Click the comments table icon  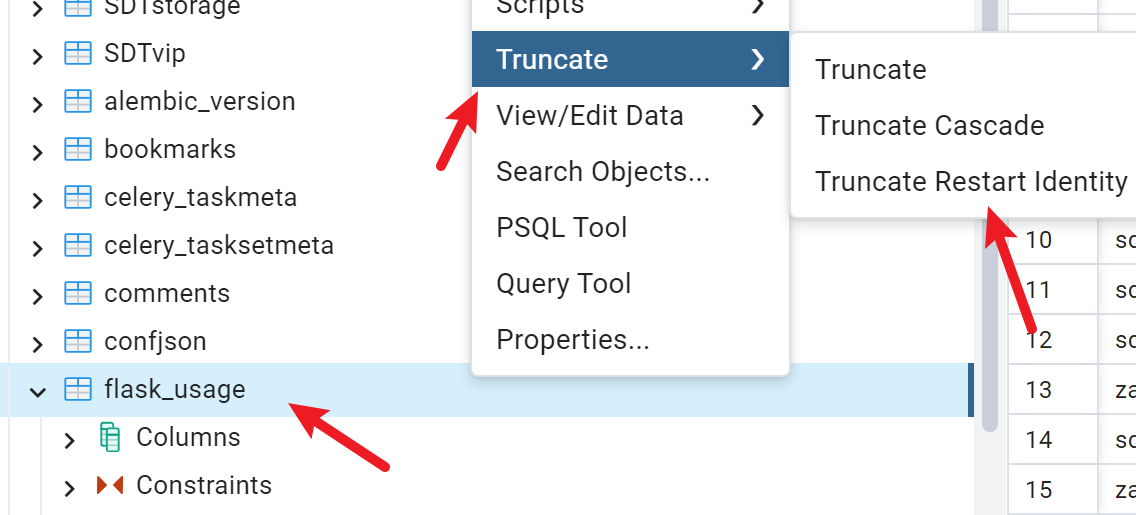77,294
